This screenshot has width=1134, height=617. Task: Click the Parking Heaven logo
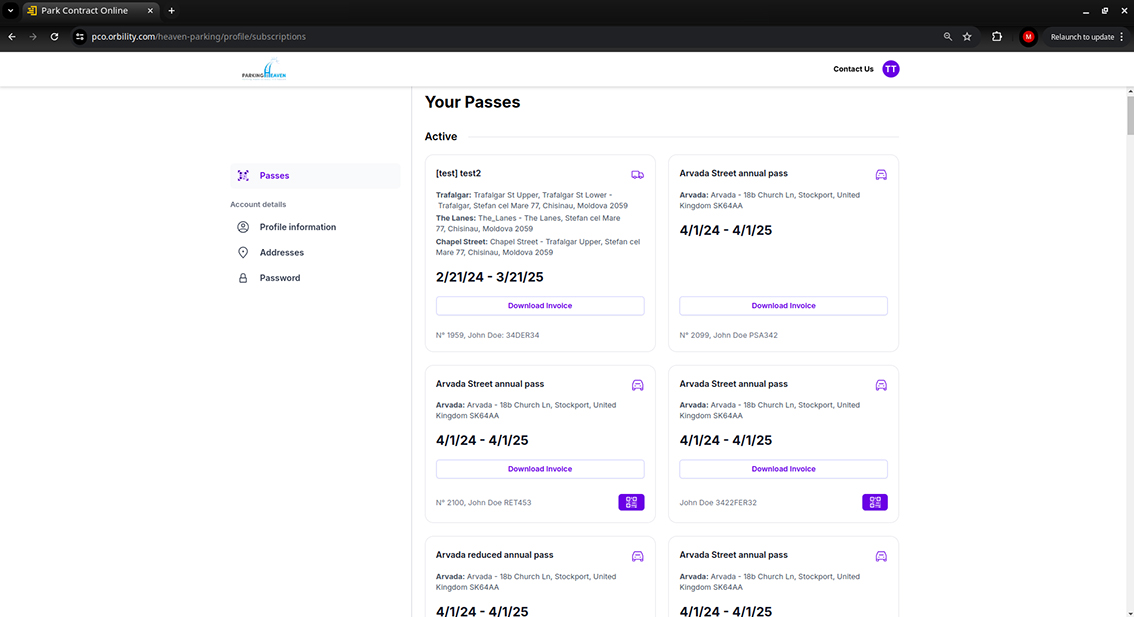[264, 70]
